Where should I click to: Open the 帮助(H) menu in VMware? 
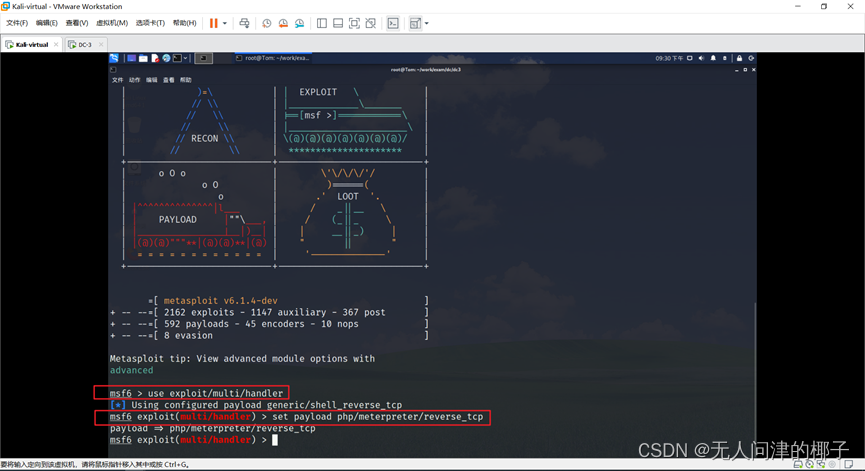(184, 23)
